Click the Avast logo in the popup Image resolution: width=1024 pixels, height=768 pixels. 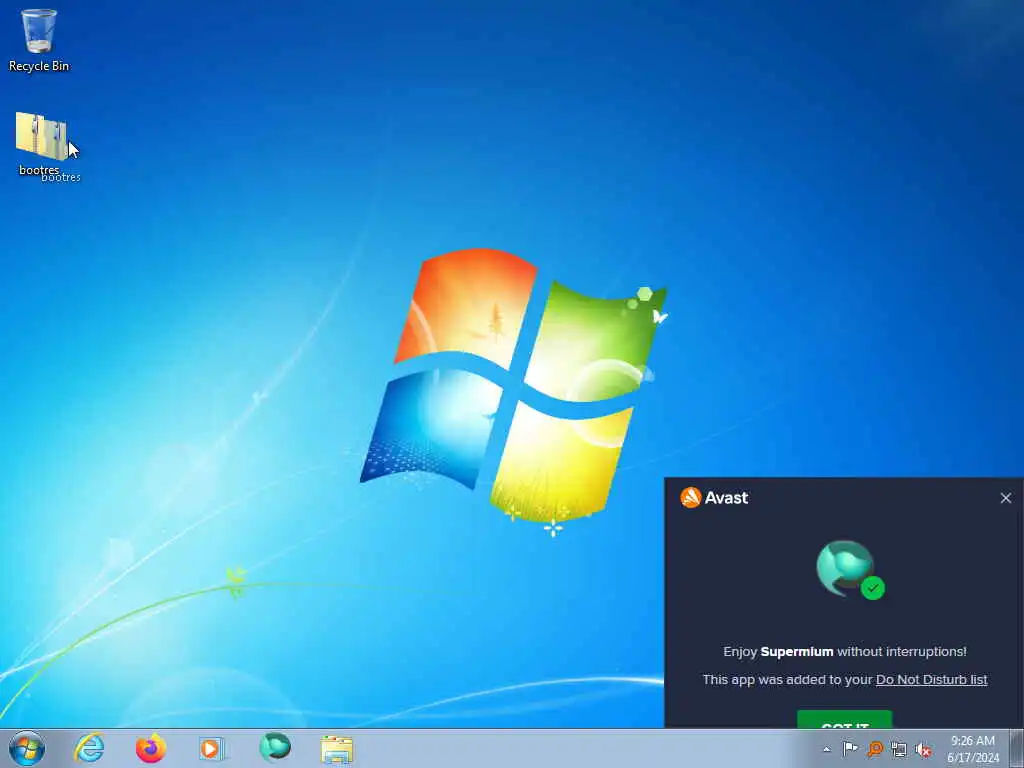714,498
